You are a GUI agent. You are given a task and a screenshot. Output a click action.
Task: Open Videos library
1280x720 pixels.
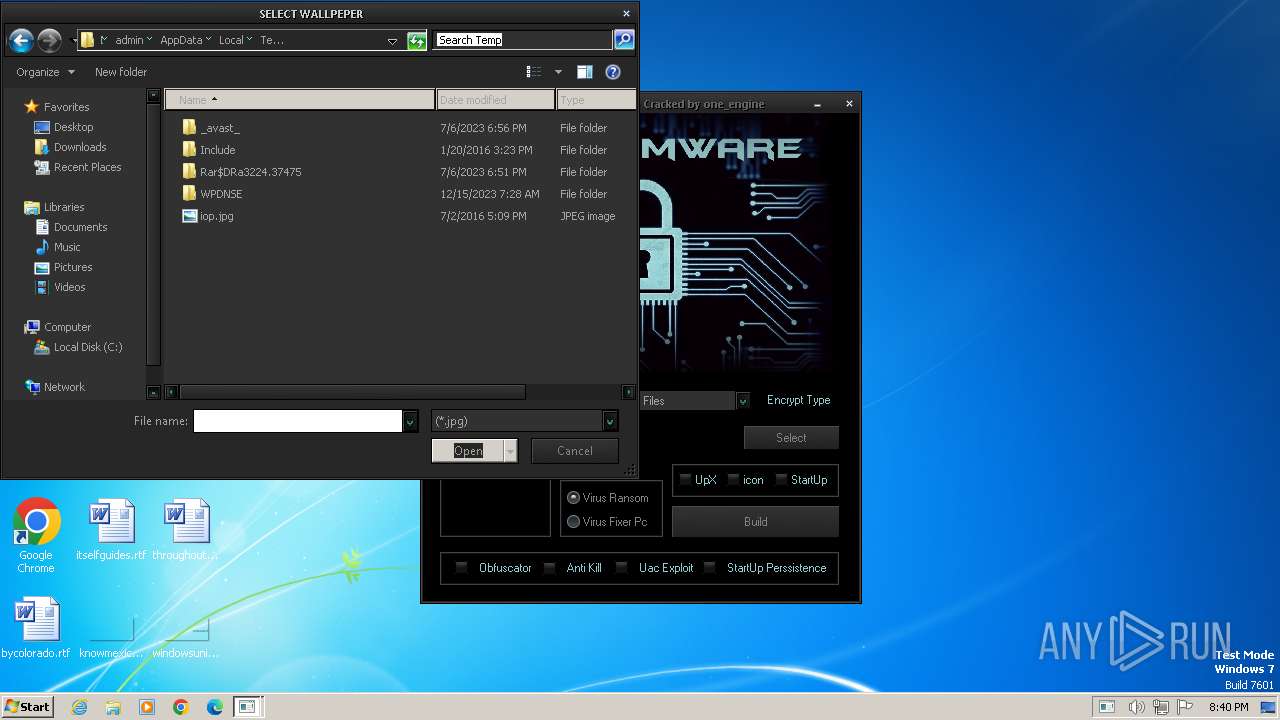(x=60, y=287)
